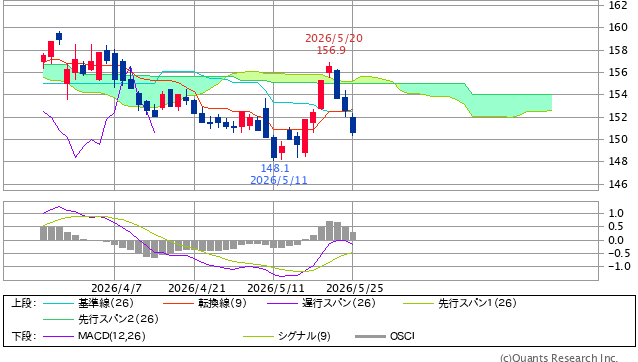This screenshot has width=638, height=362.
Task: Click the gray OSCI legend swatch
Action: click(370, 336)
